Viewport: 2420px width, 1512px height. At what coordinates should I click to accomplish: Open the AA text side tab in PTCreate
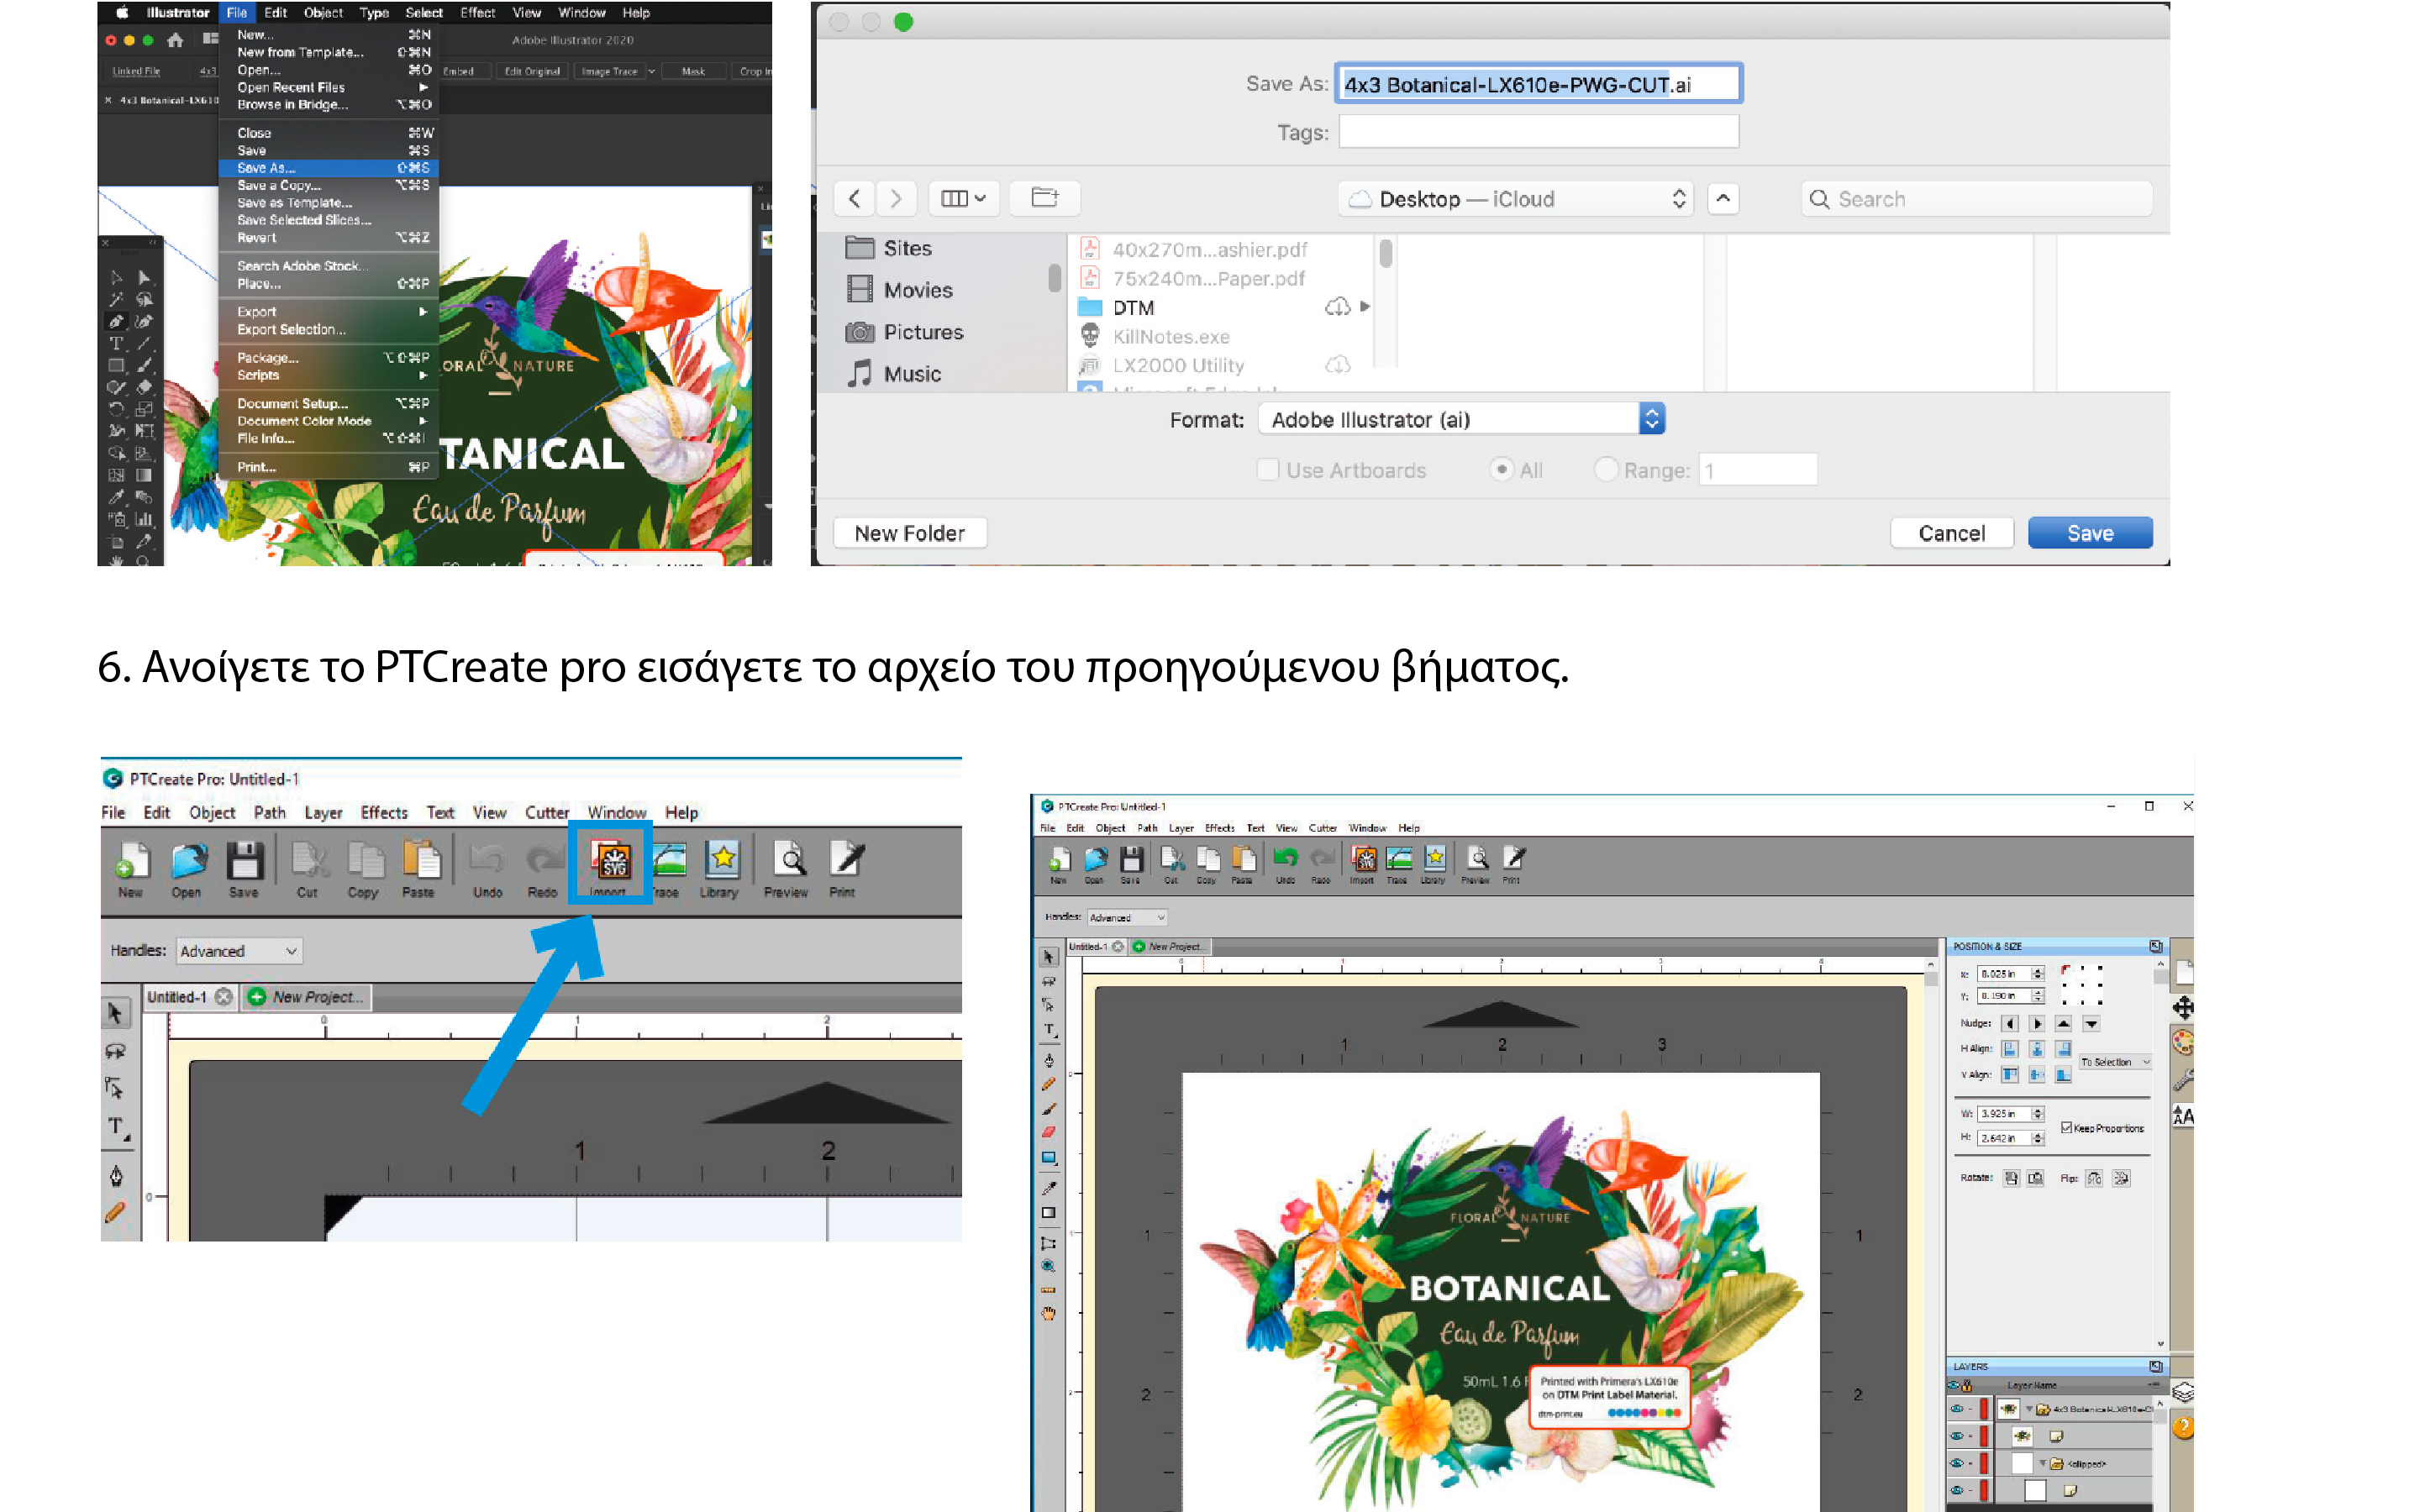(2183, 1116)
